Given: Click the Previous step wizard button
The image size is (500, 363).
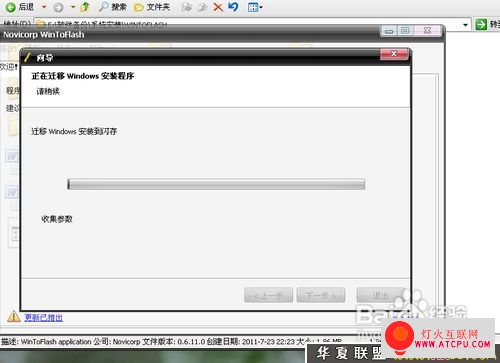Looking at the screenshot, I should [x=269, y=295].
